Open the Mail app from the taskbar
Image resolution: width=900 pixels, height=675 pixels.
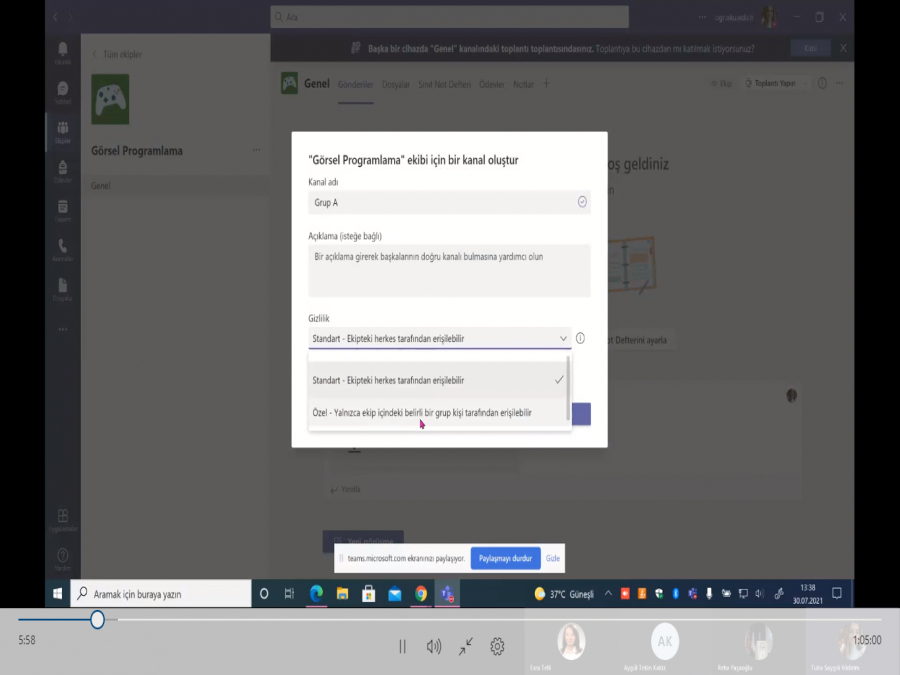tap(395, 593)
